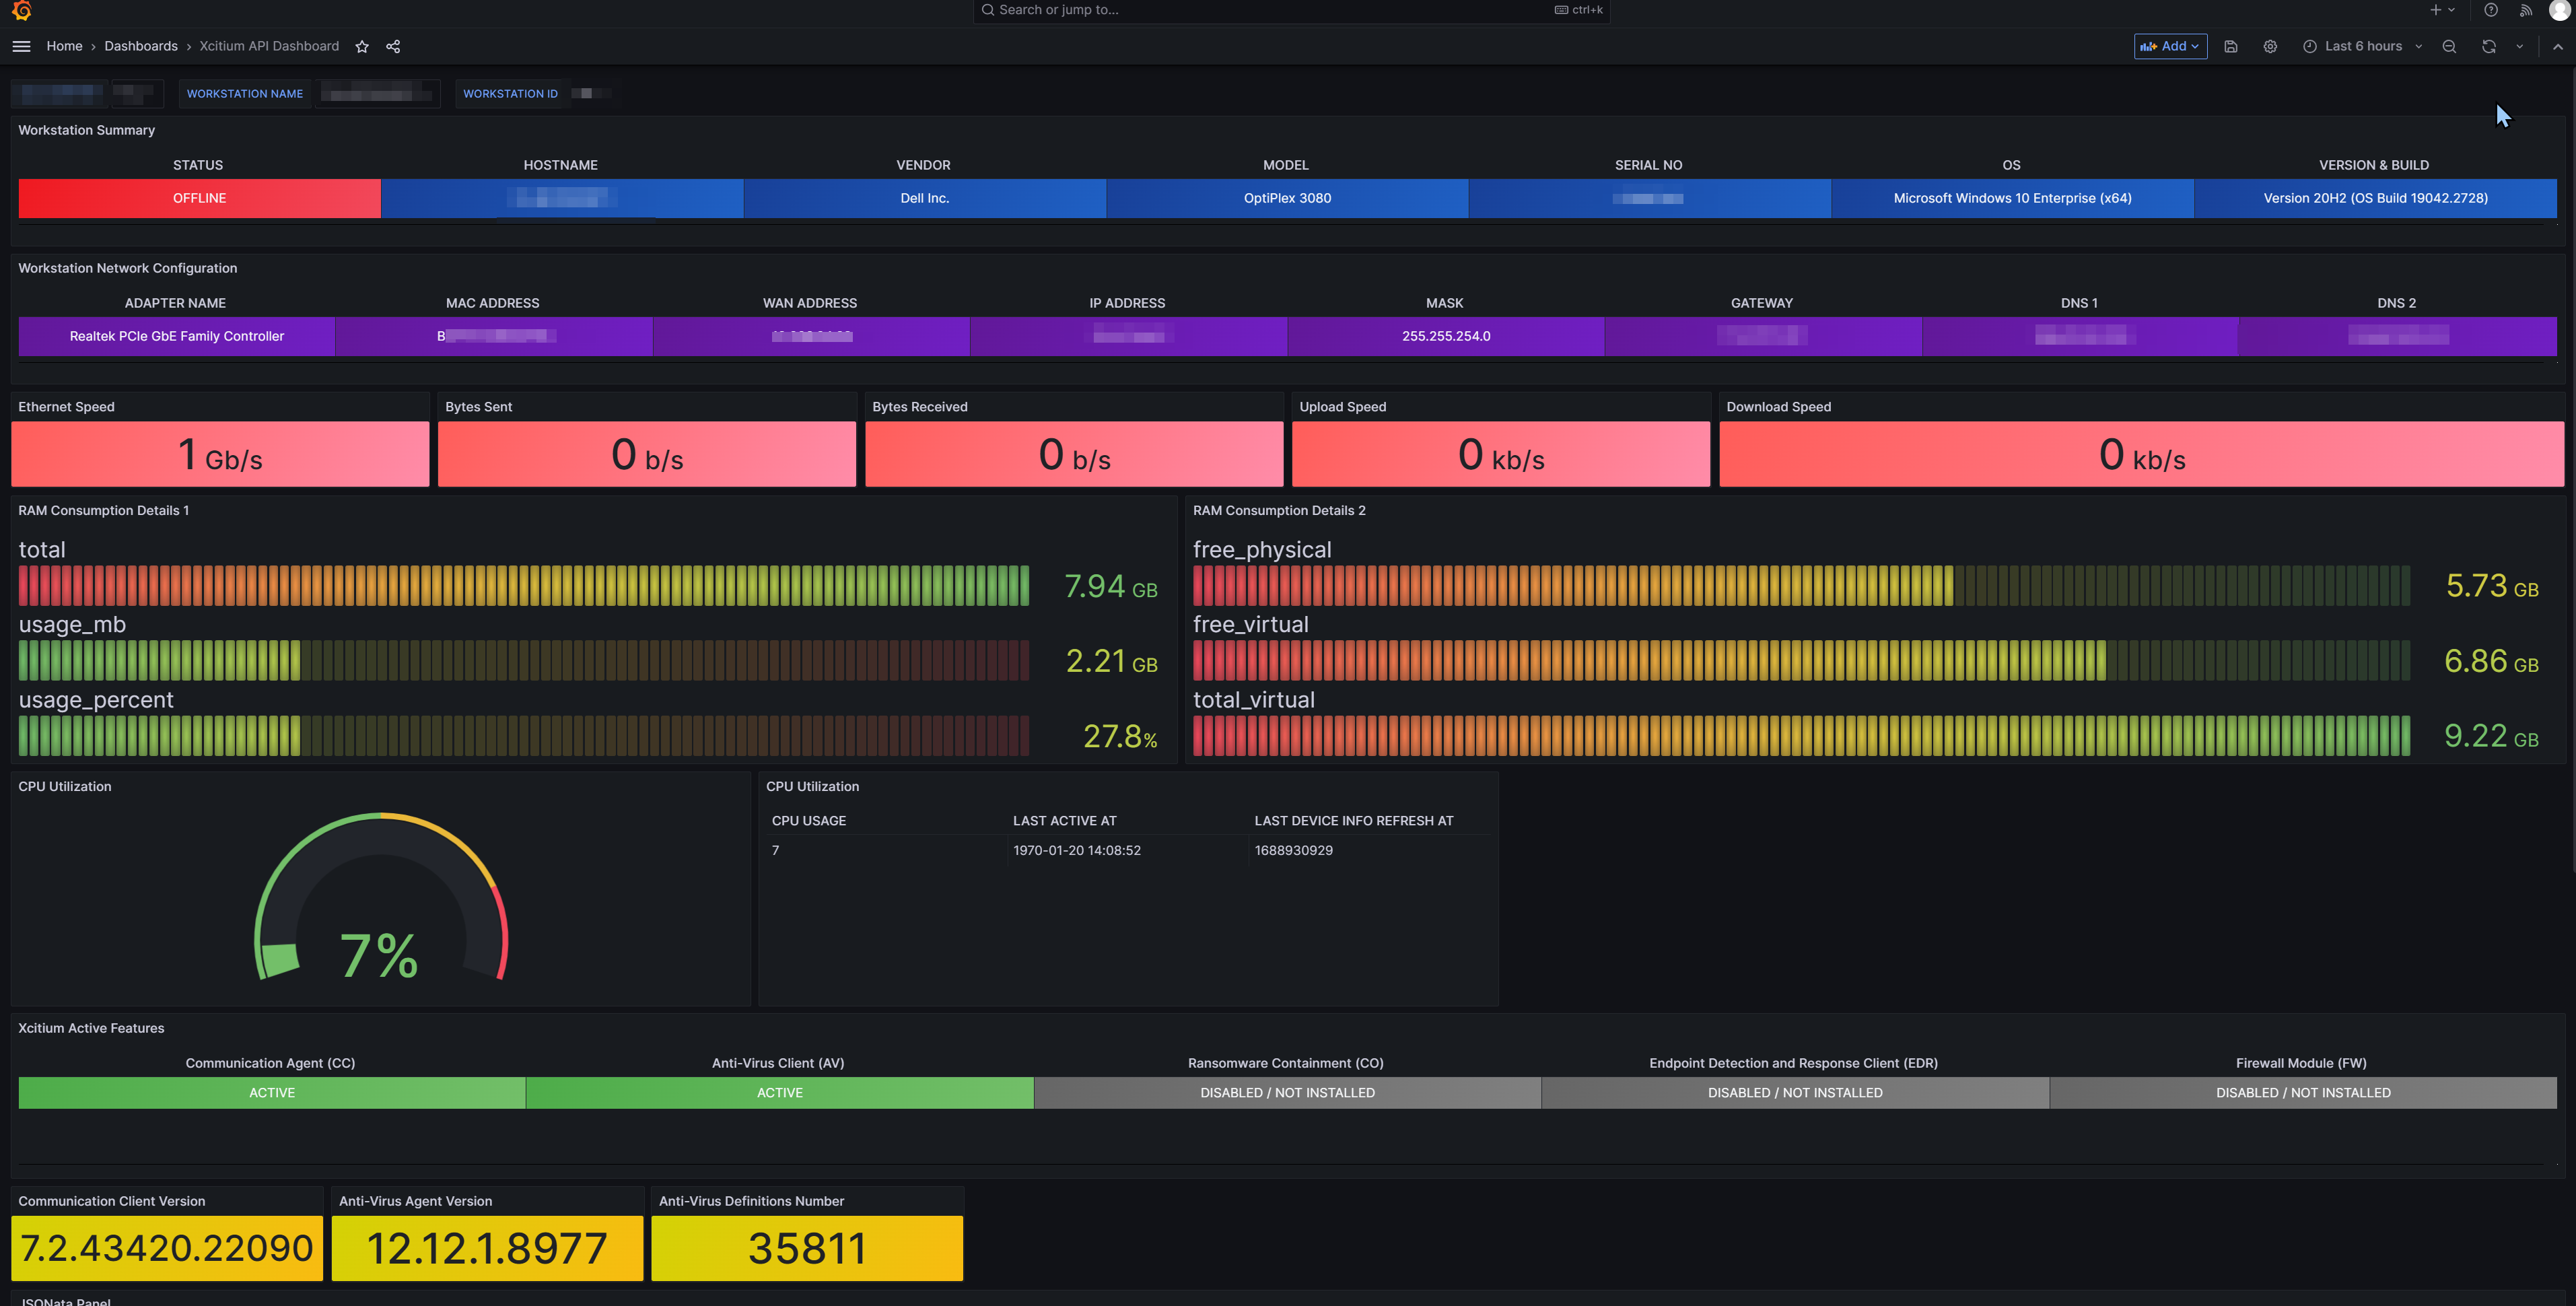
Task: Click the red OFFLINE status cell
Action: pyautogui.click(x=199, y=198)
